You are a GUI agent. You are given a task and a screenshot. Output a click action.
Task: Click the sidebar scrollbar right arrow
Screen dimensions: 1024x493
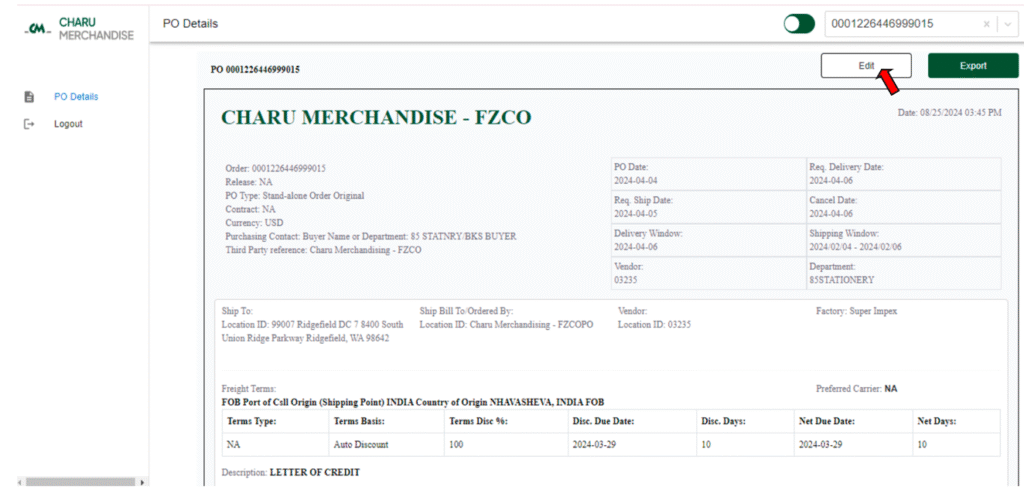coord(143,482)
